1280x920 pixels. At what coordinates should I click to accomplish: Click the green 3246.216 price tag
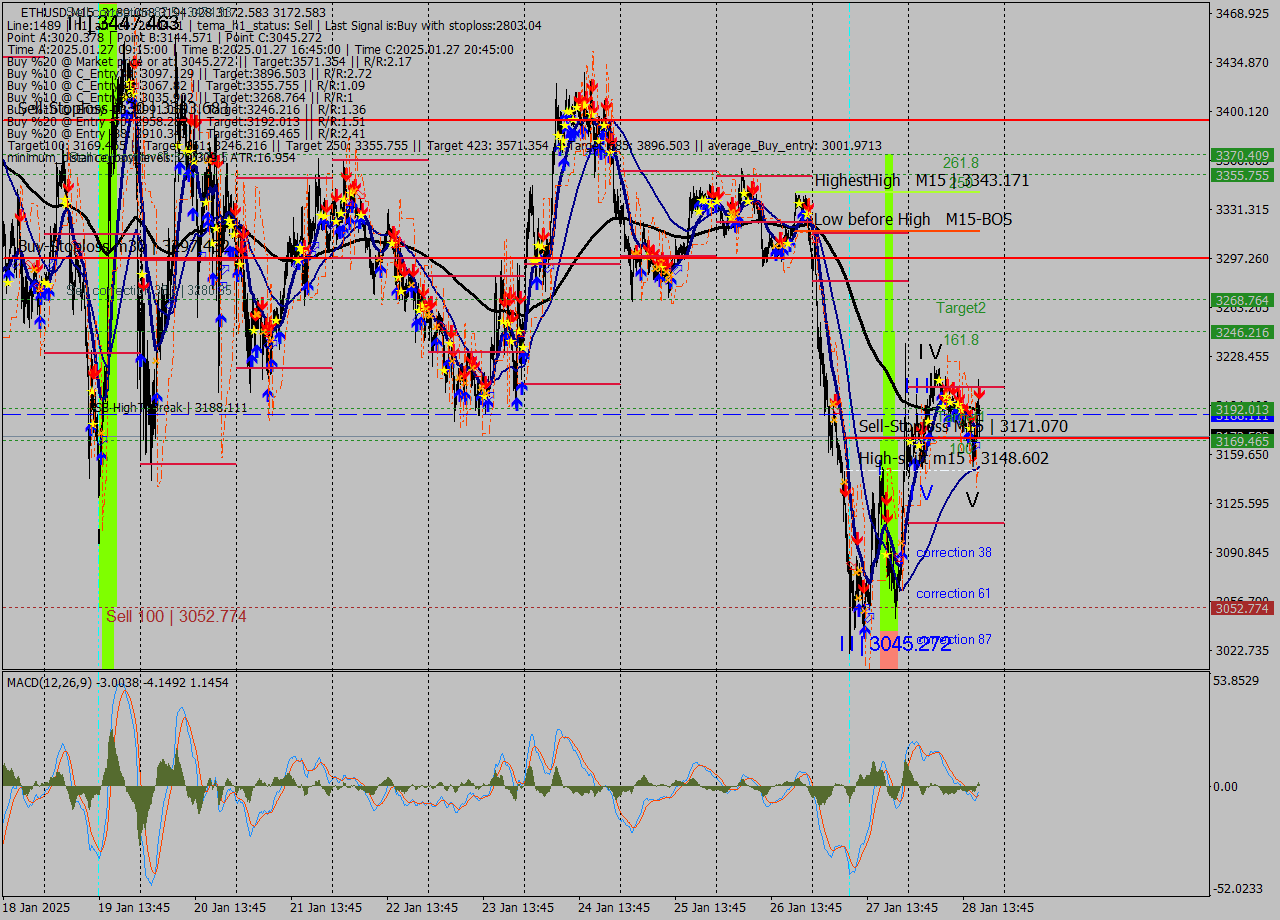pyautogui.click(x=1241, y=332)
